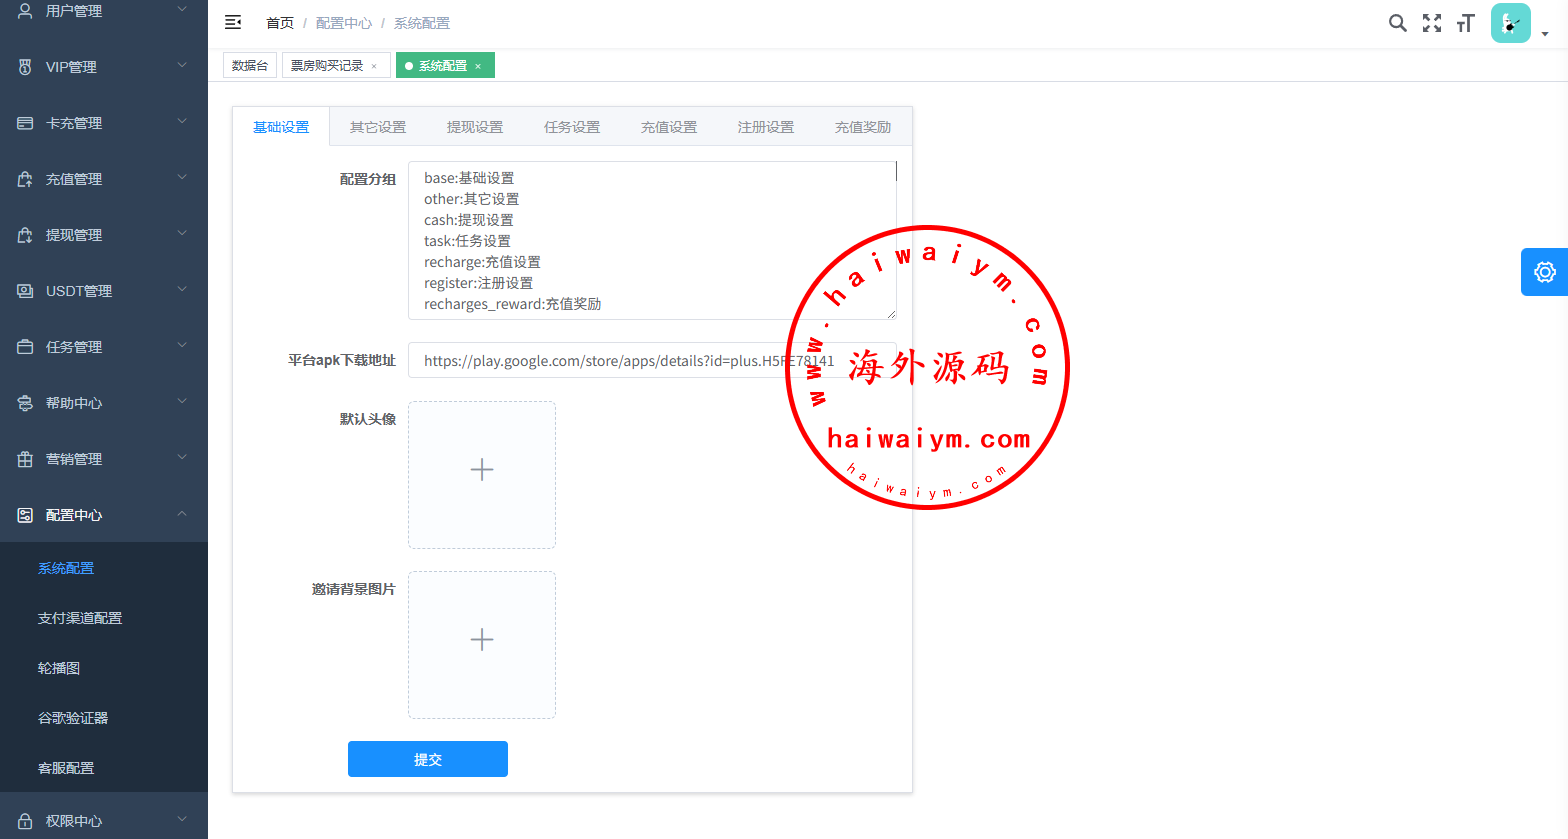Switch to the 充值奖励 tab
This screenshot has width=1568, height=839.
point(862,127)
